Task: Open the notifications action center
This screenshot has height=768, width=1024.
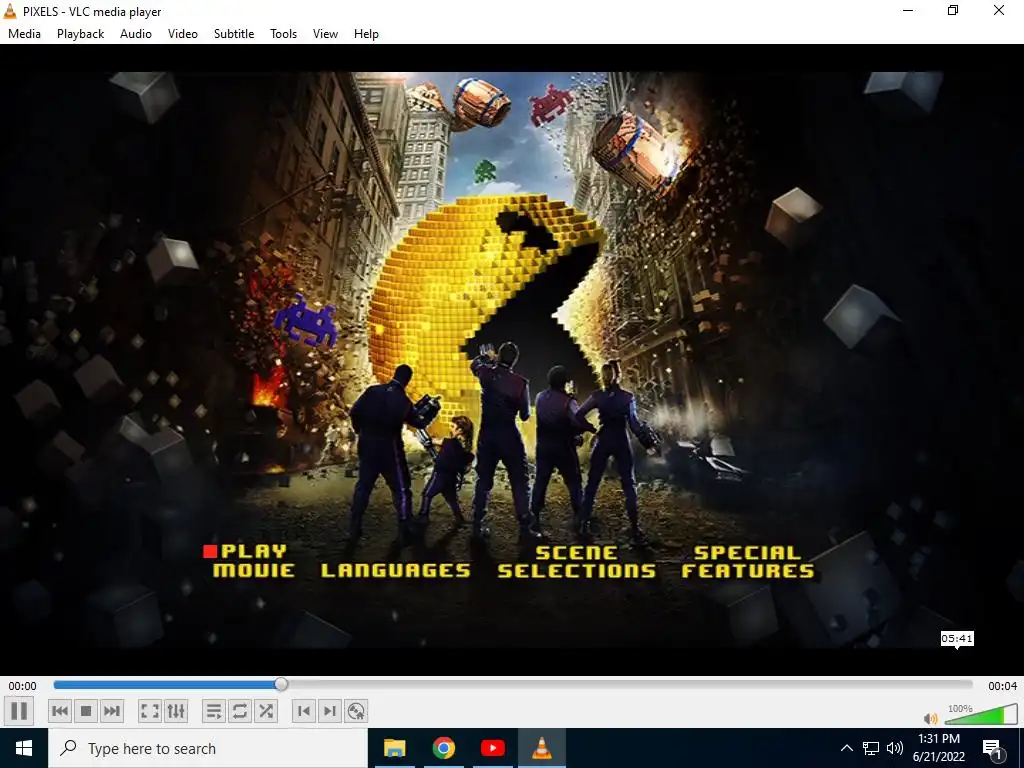Action: [x=993, y=748]
